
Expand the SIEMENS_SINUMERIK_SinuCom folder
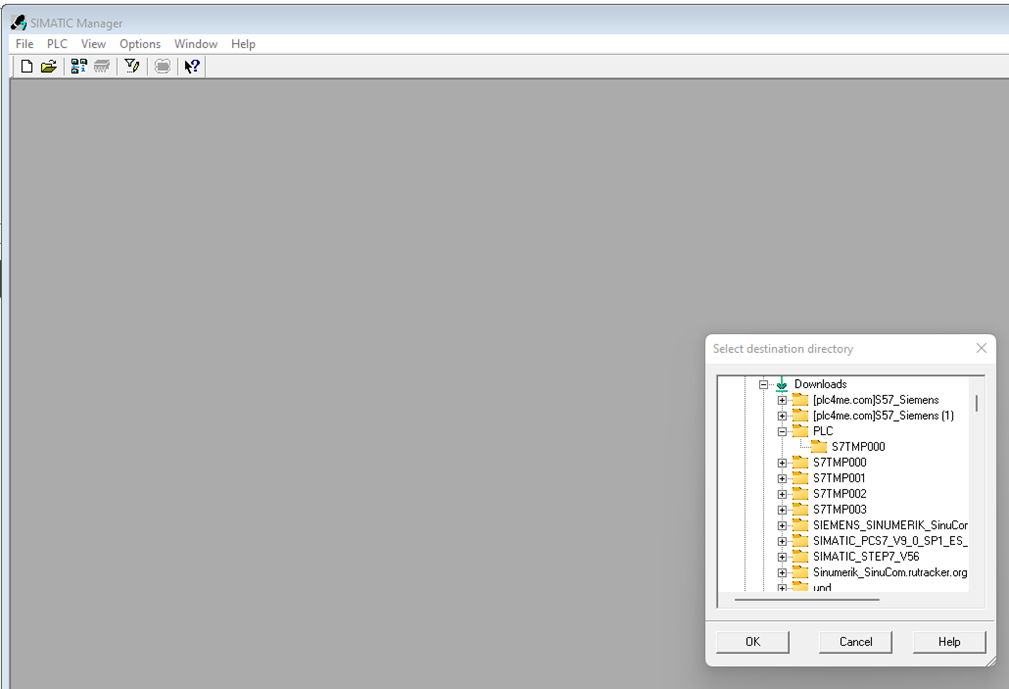(x=782, y=526)
